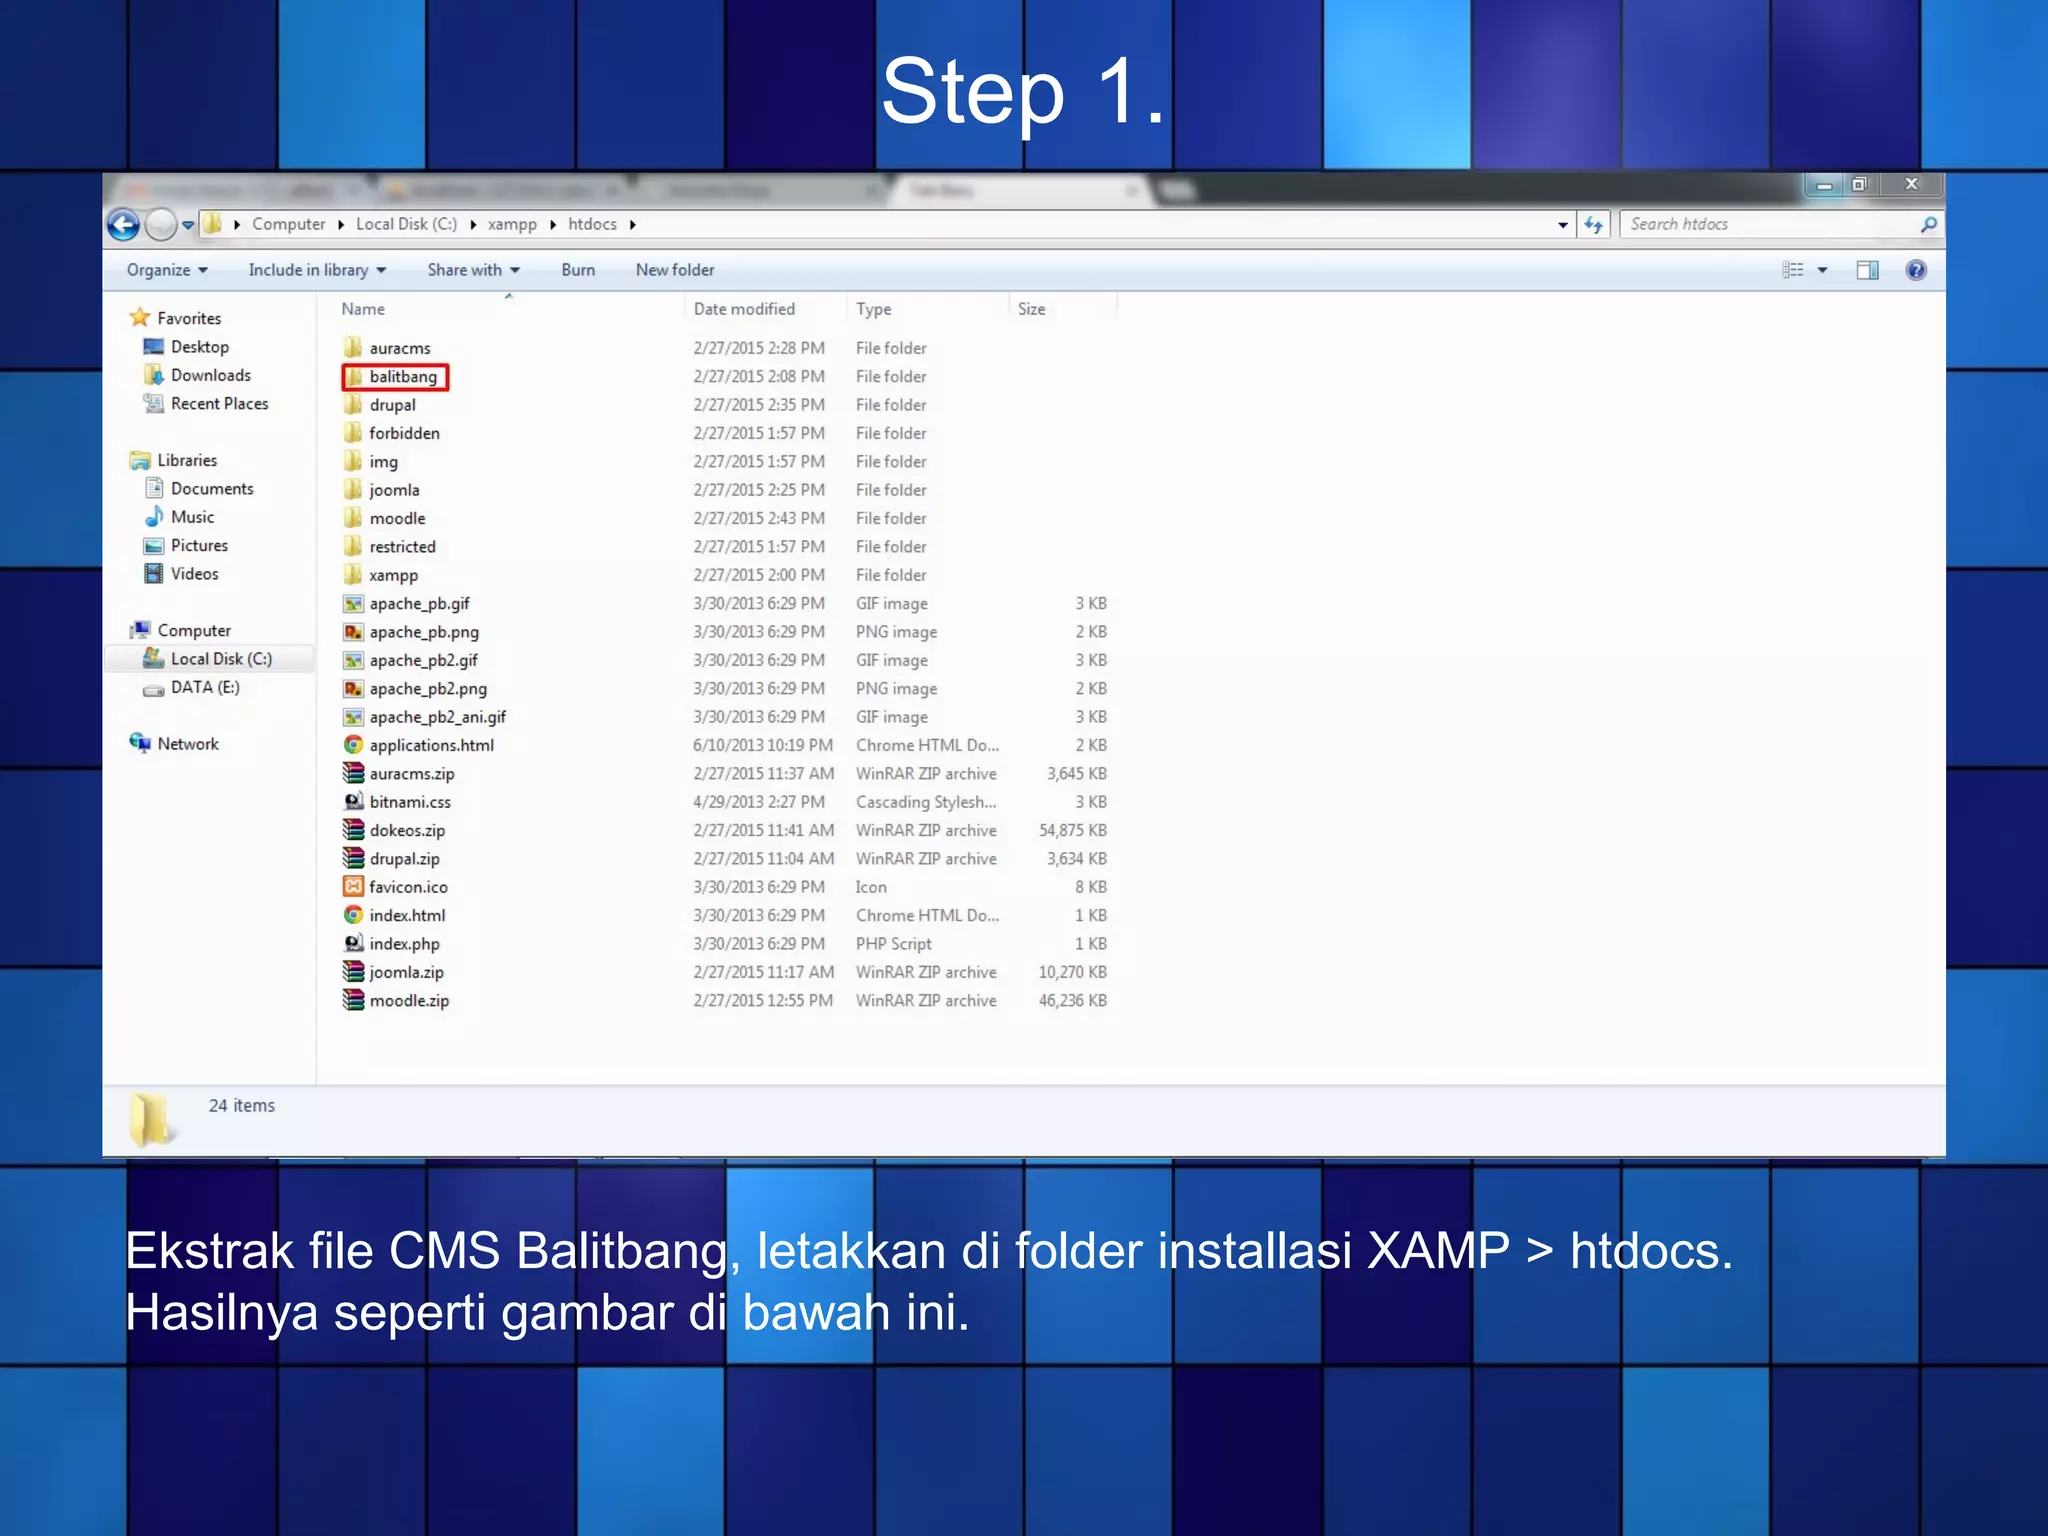Select the auracms folder icon
2048x1536 pixels.
[353, 348]
